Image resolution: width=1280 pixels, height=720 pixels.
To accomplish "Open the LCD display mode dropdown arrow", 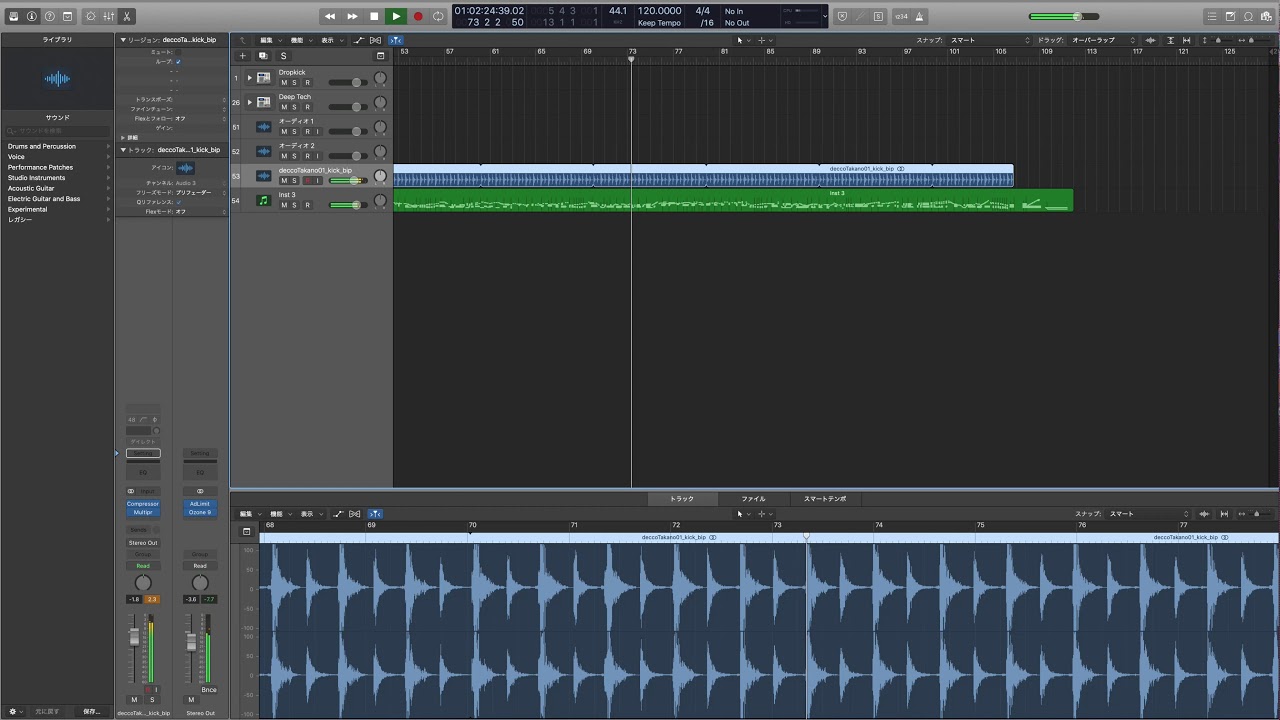I will (x=824, y=16).
